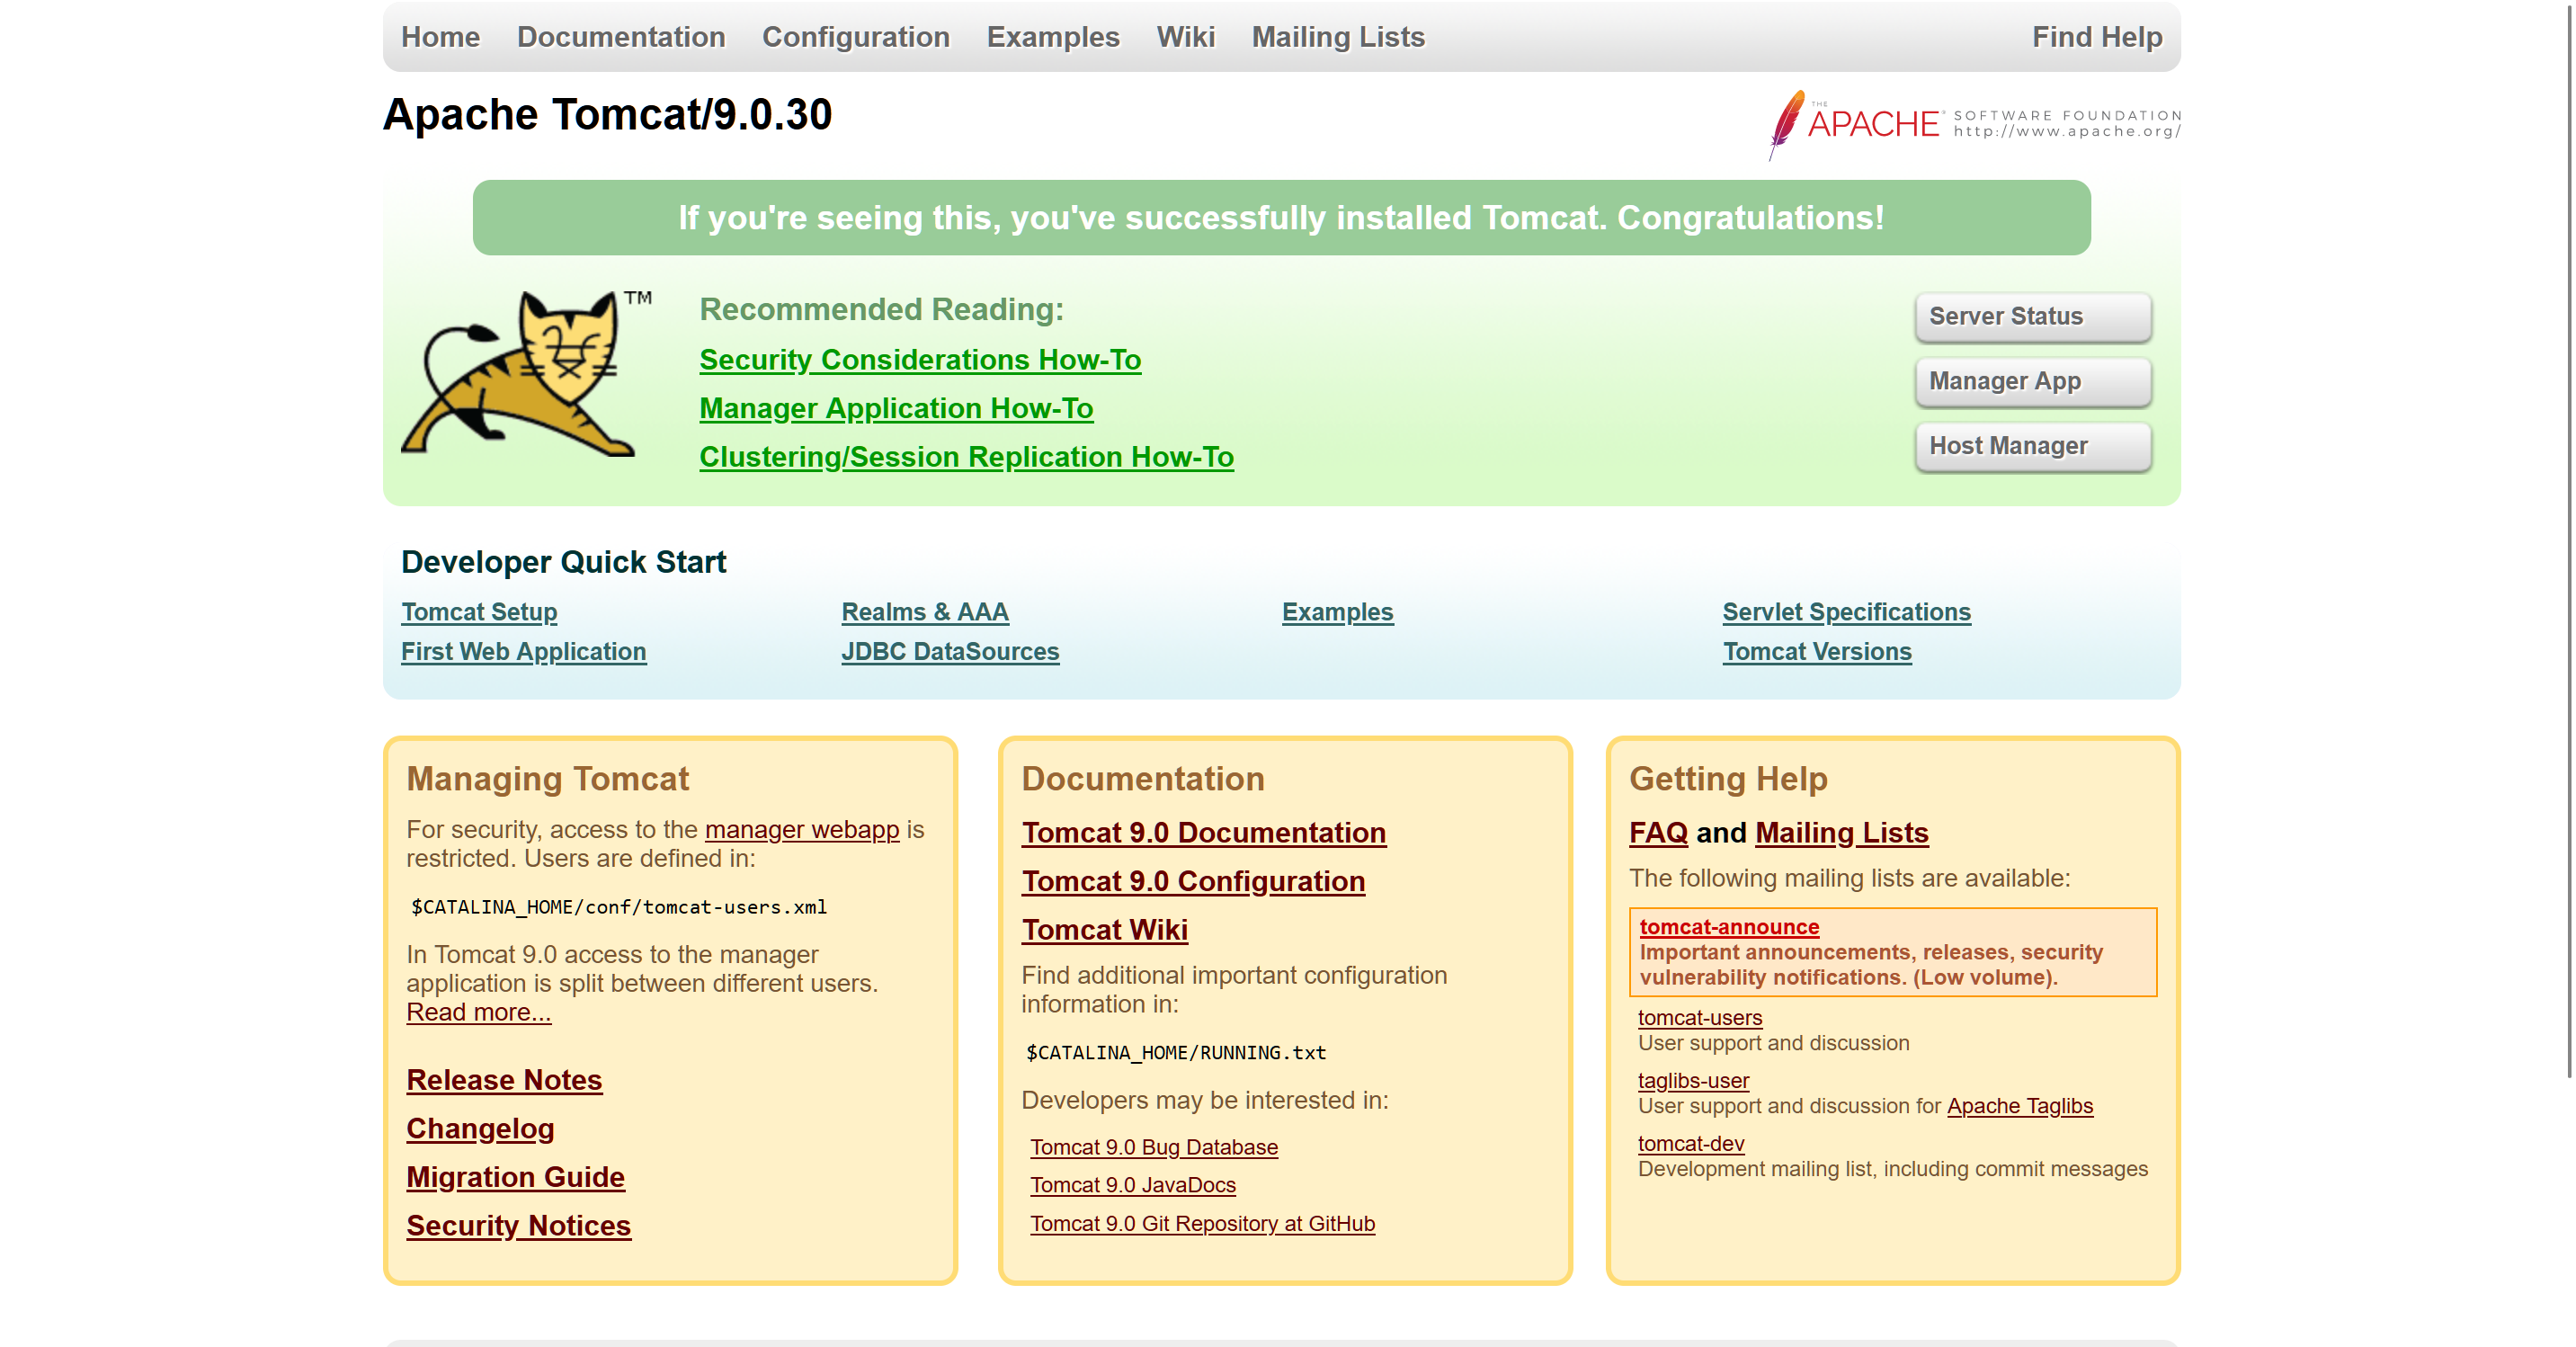2576x1347 pixels.
Task: Open the taglibs-user mailing list link
Action: click(x=1693, y=1081)
